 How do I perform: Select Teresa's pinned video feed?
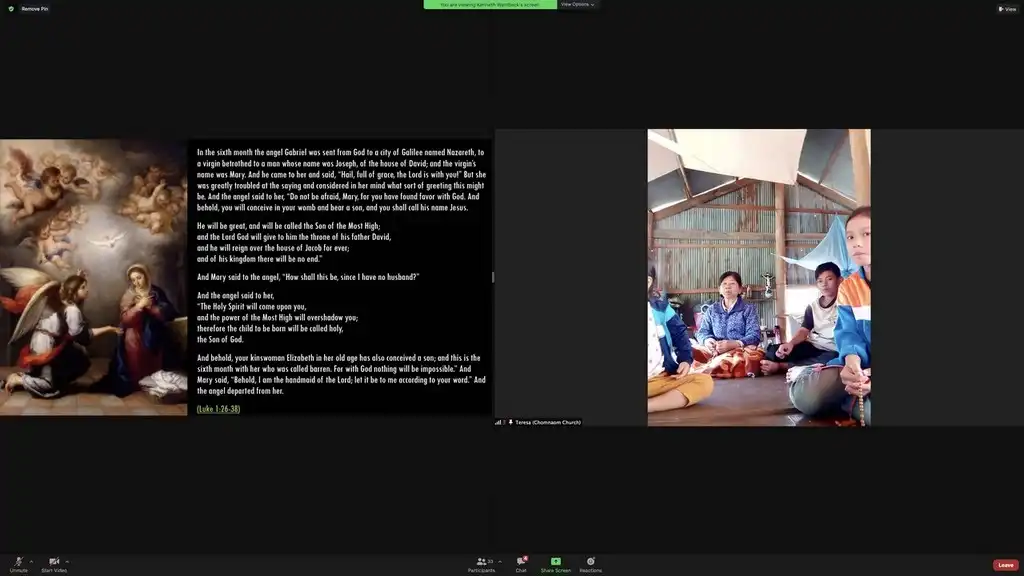(x=759, y=278)
